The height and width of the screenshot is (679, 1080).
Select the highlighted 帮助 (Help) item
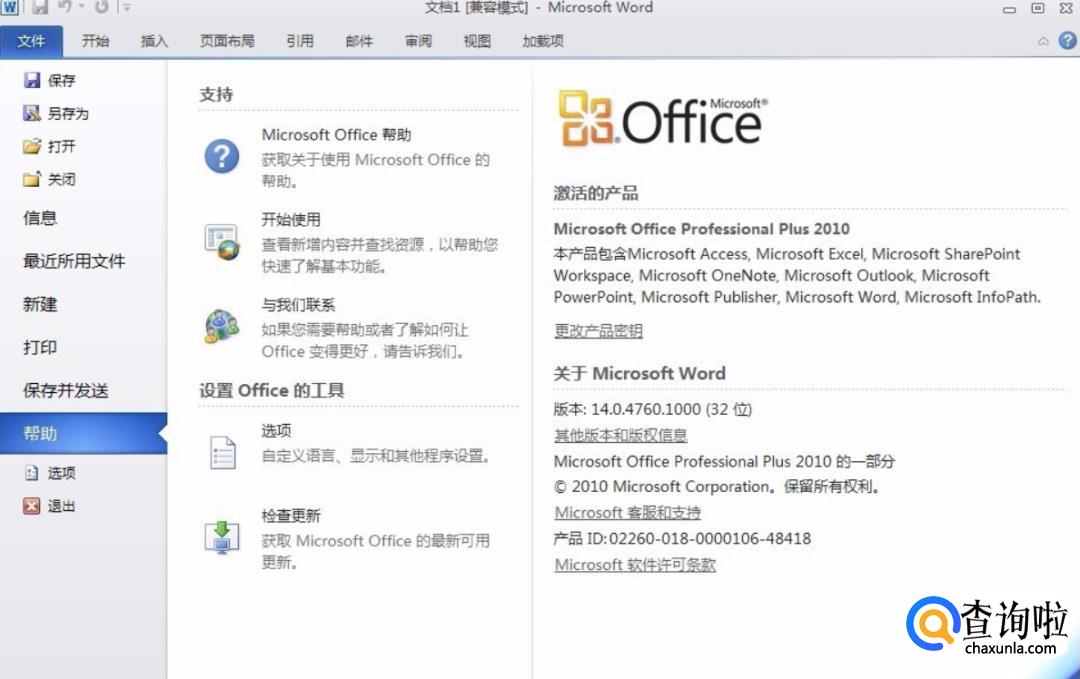83,434
